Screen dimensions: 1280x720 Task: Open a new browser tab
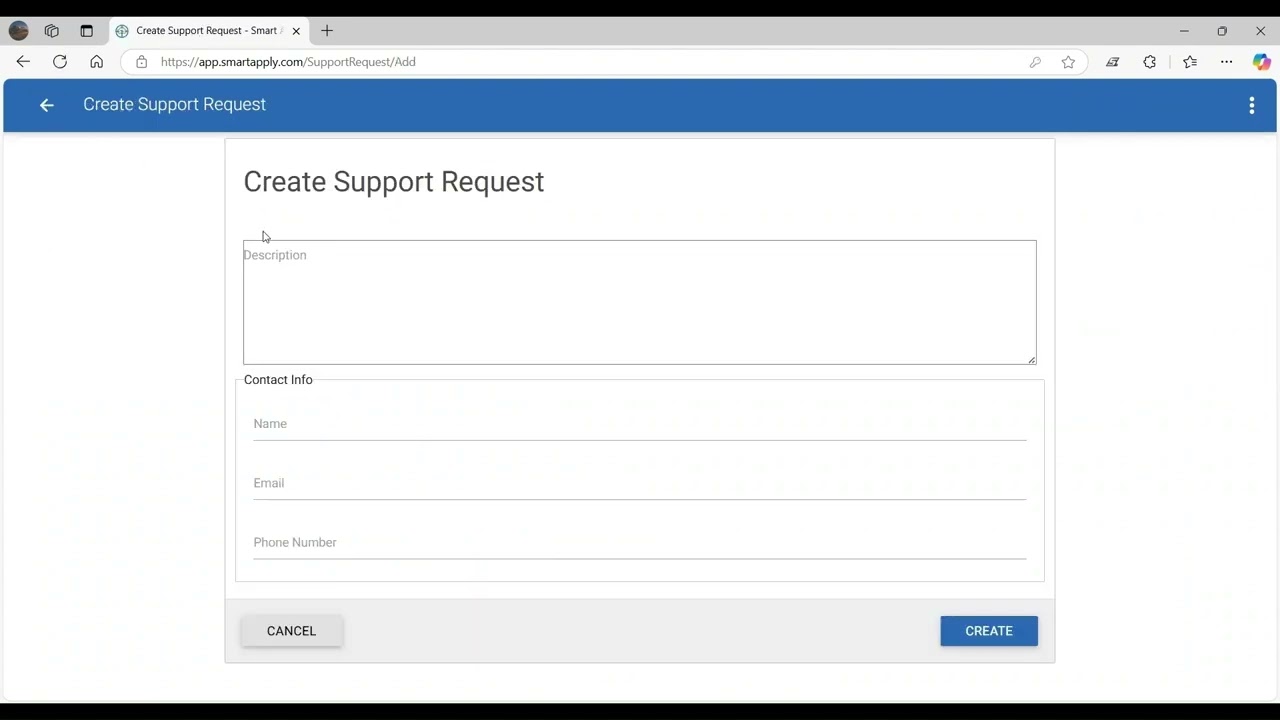pyautogui.click(x=327, y=31)
